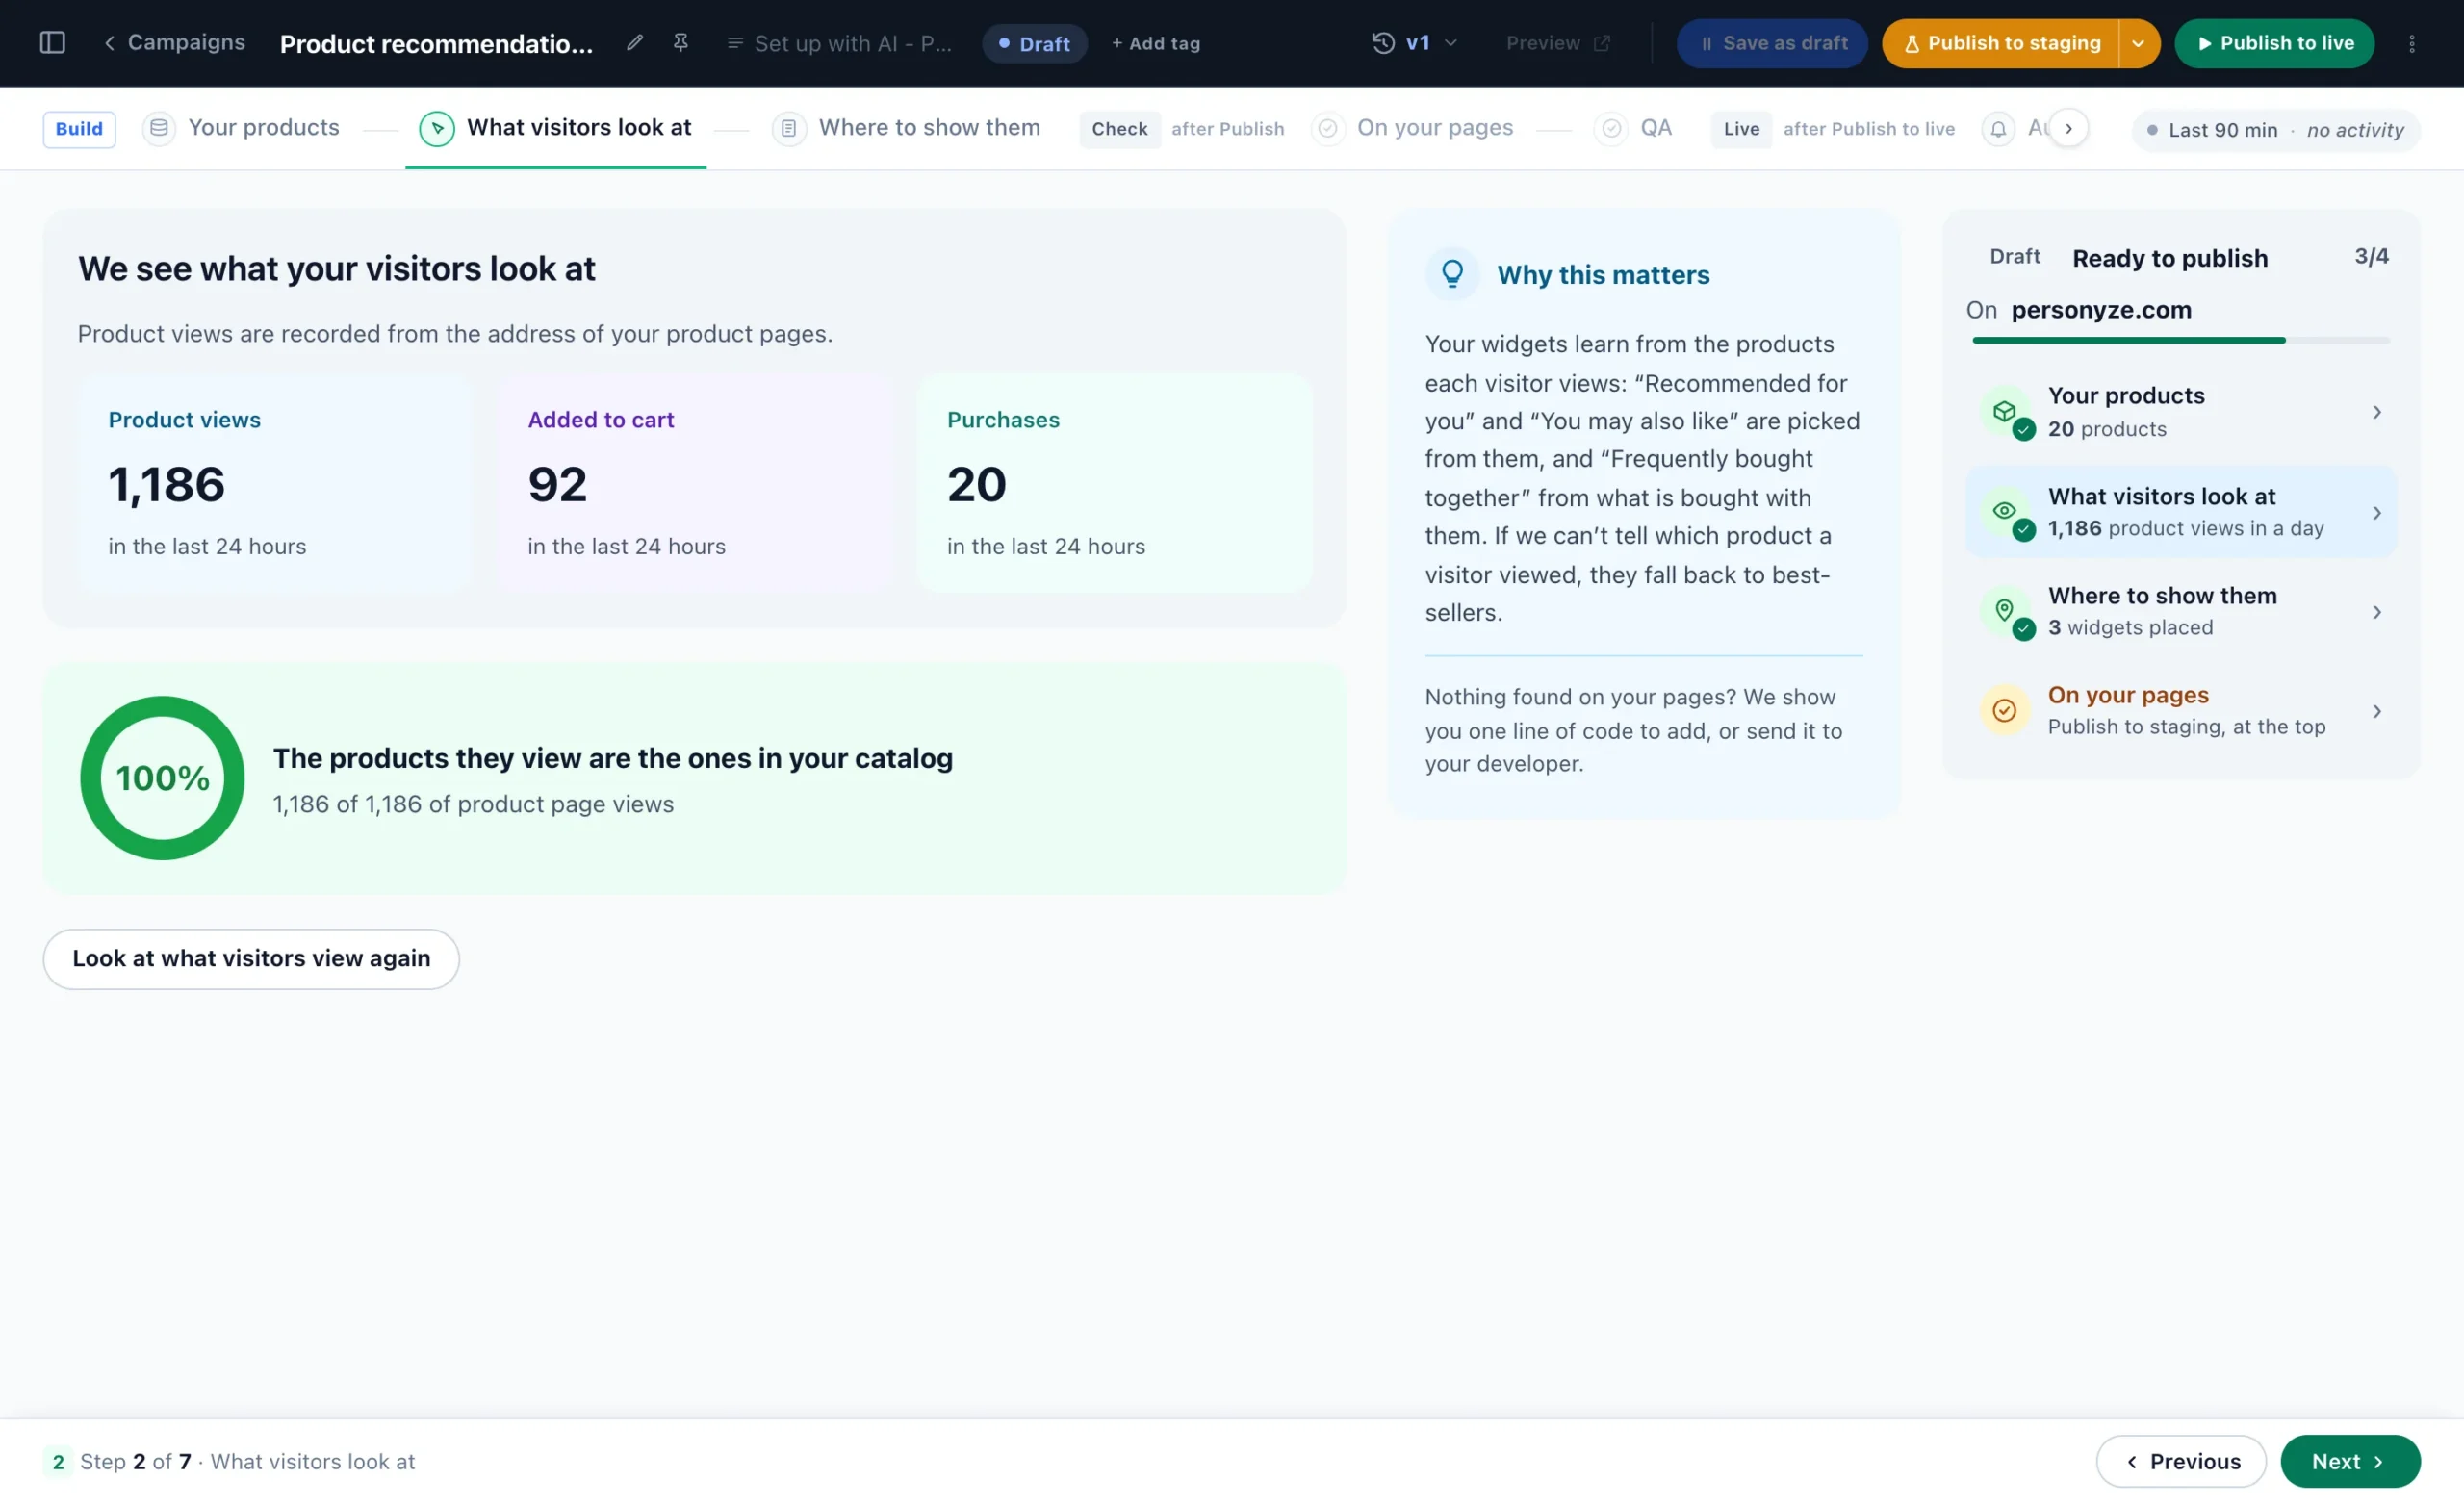Open the Publish to staging dropdown arrow
Image resolution: width=2464 pixels, height=1505 pixels.
coord(2138,44)
